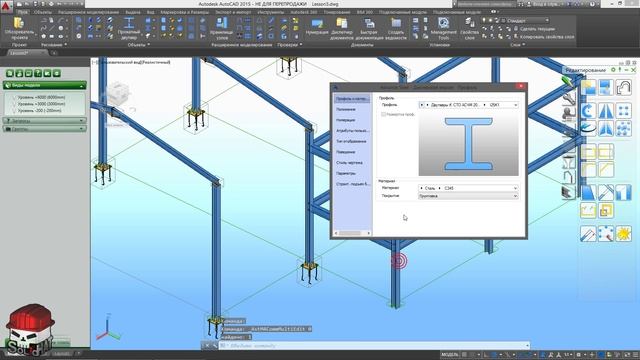Screen dimensions: 640x360
Task: Toggle the checkbox under the Profile row in the dialog
Action: [x=383, y=115]
